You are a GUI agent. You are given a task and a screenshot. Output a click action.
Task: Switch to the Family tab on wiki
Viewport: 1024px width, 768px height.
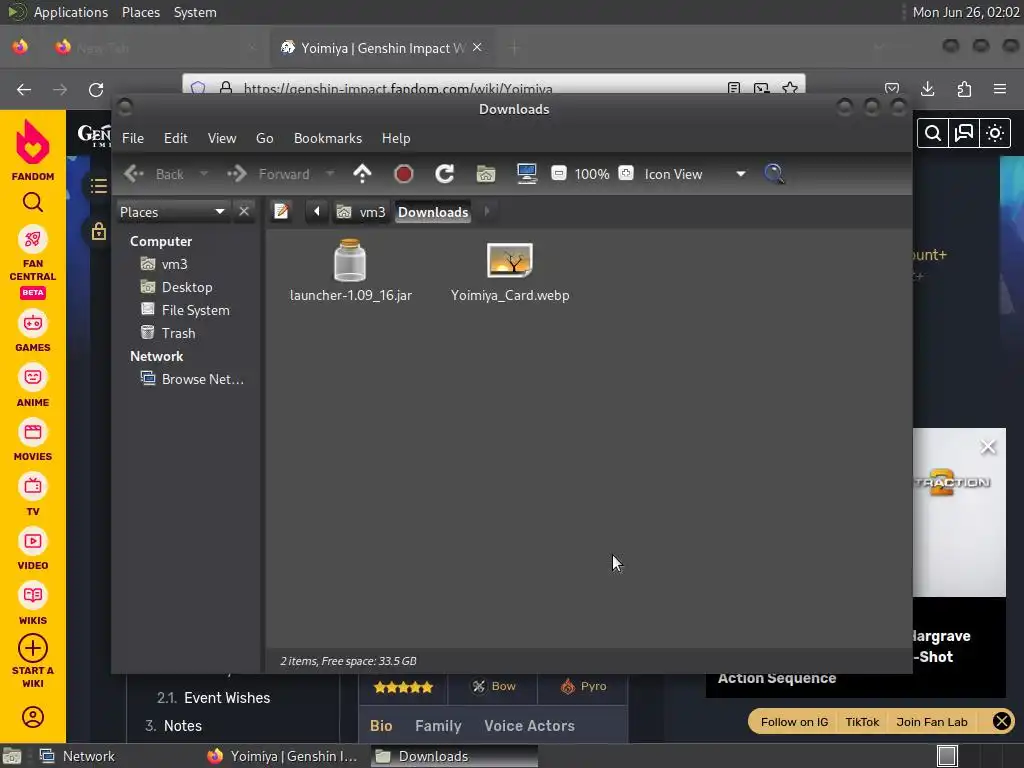(x=438, y=726)
